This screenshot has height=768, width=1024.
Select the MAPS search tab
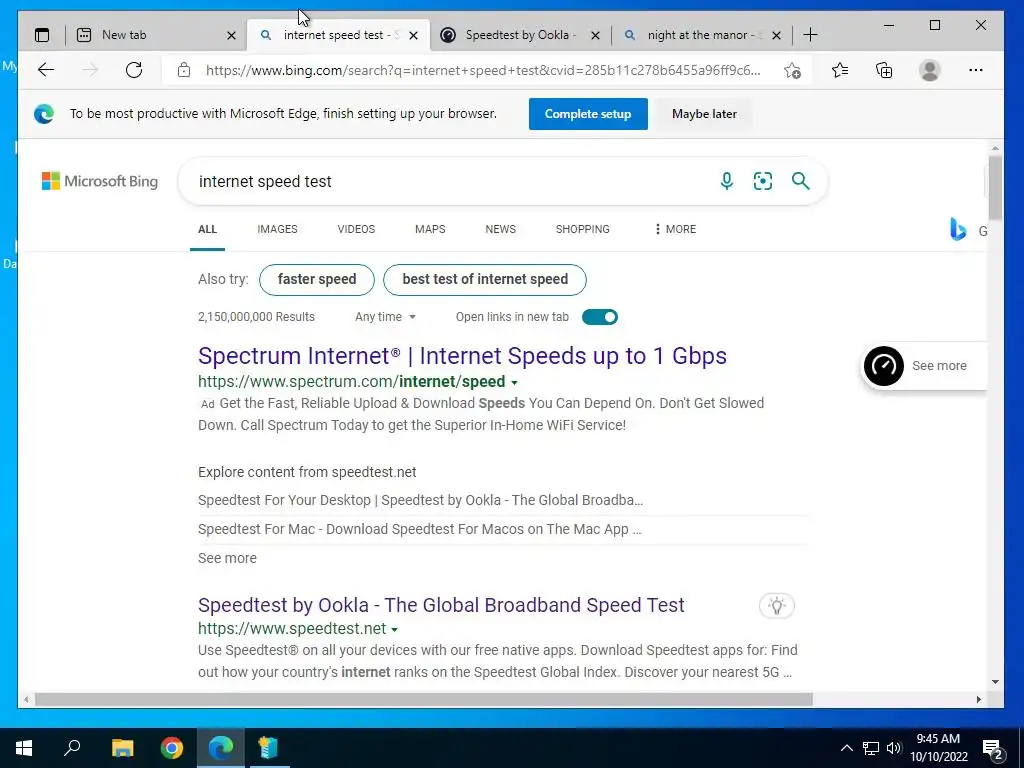430,229
